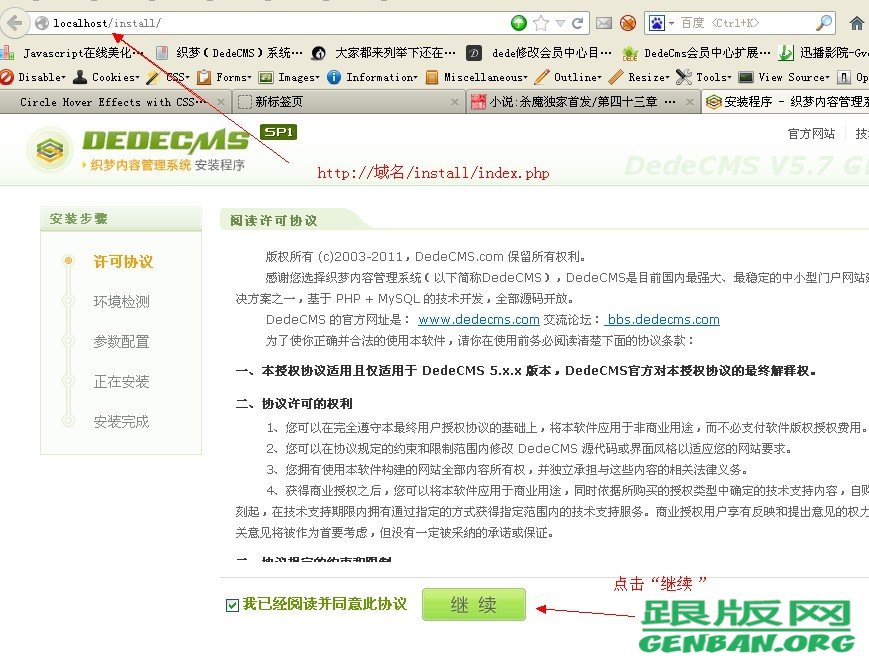The width and height of the screenshot is (869, 663).
Task: Open the envelope mail icon in toolbar
Action: pyautogui.click(x=604, y=23)
